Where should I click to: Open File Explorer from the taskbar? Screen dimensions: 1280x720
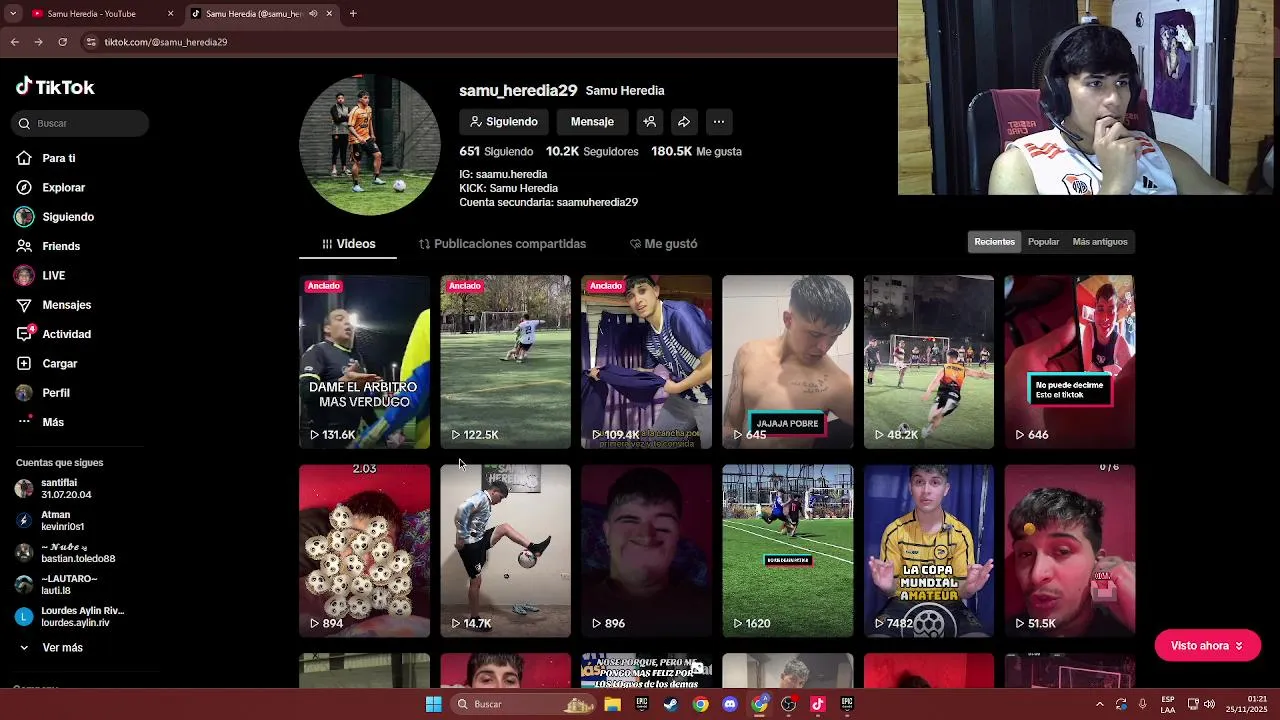(x=613, y=704)
